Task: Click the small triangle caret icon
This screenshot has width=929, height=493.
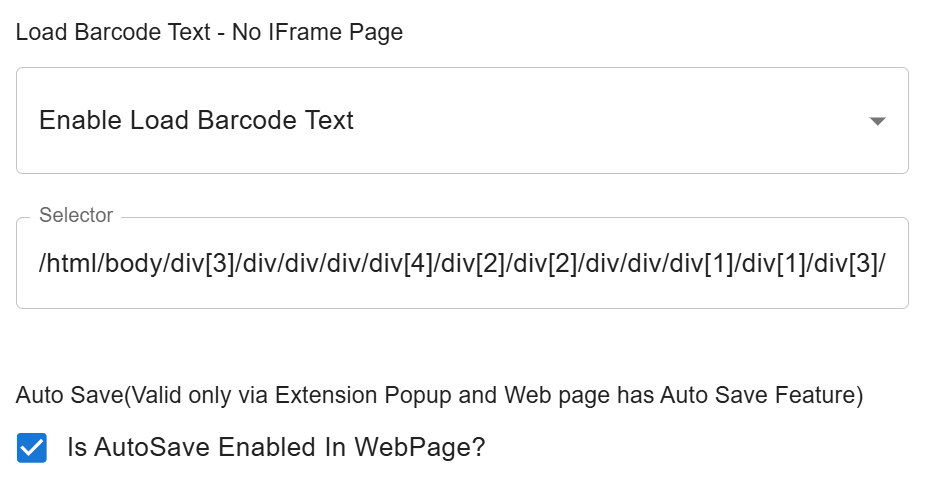Action: click(877, 121)
